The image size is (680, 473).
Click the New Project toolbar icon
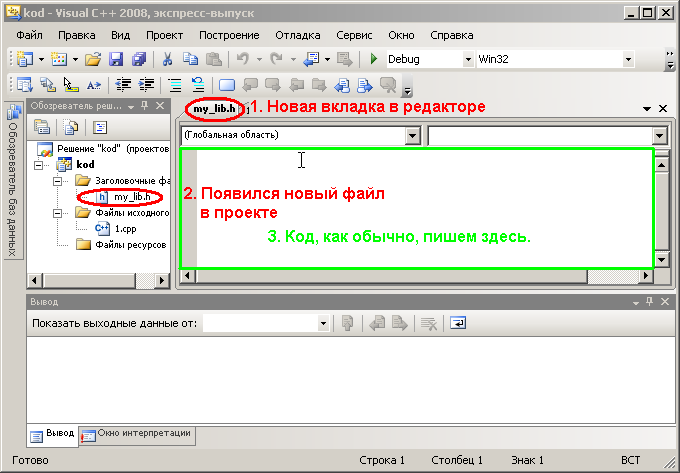[x=25, y=59]
